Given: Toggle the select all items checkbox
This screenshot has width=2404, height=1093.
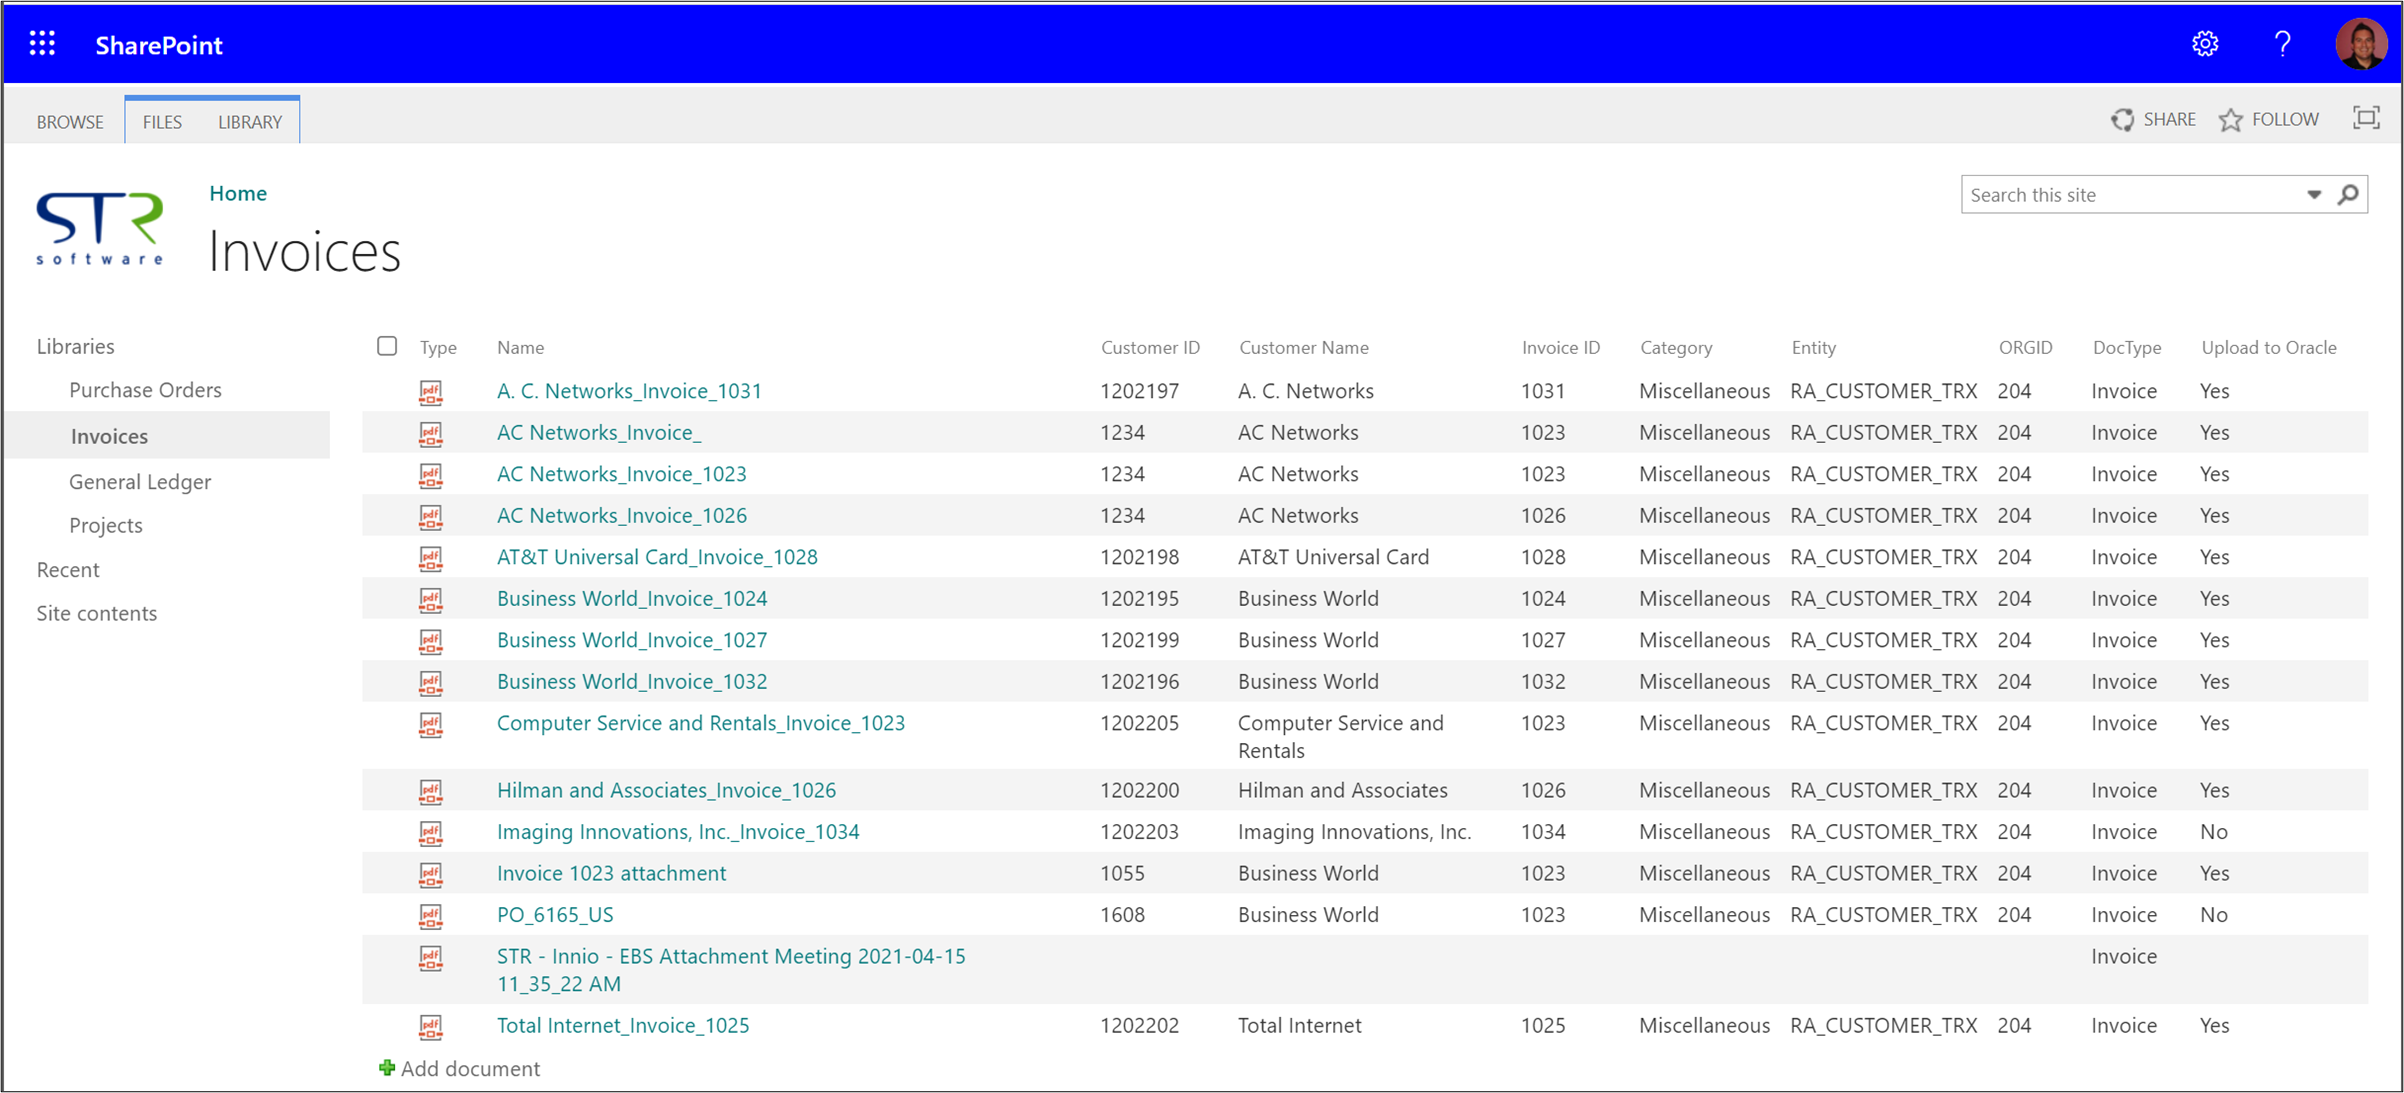Looking at the screenshot, I should click(387, 346).
